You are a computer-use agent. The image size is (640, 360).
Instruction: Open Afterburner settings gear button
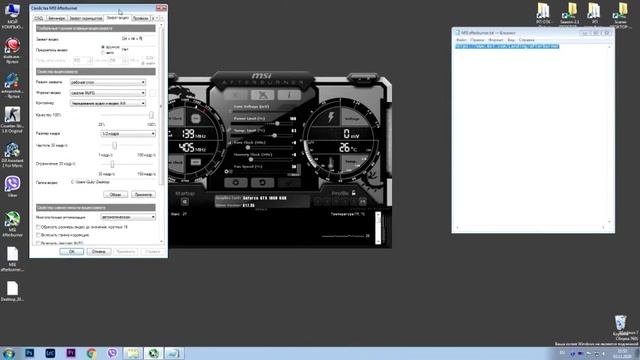[x=236, y=182]
